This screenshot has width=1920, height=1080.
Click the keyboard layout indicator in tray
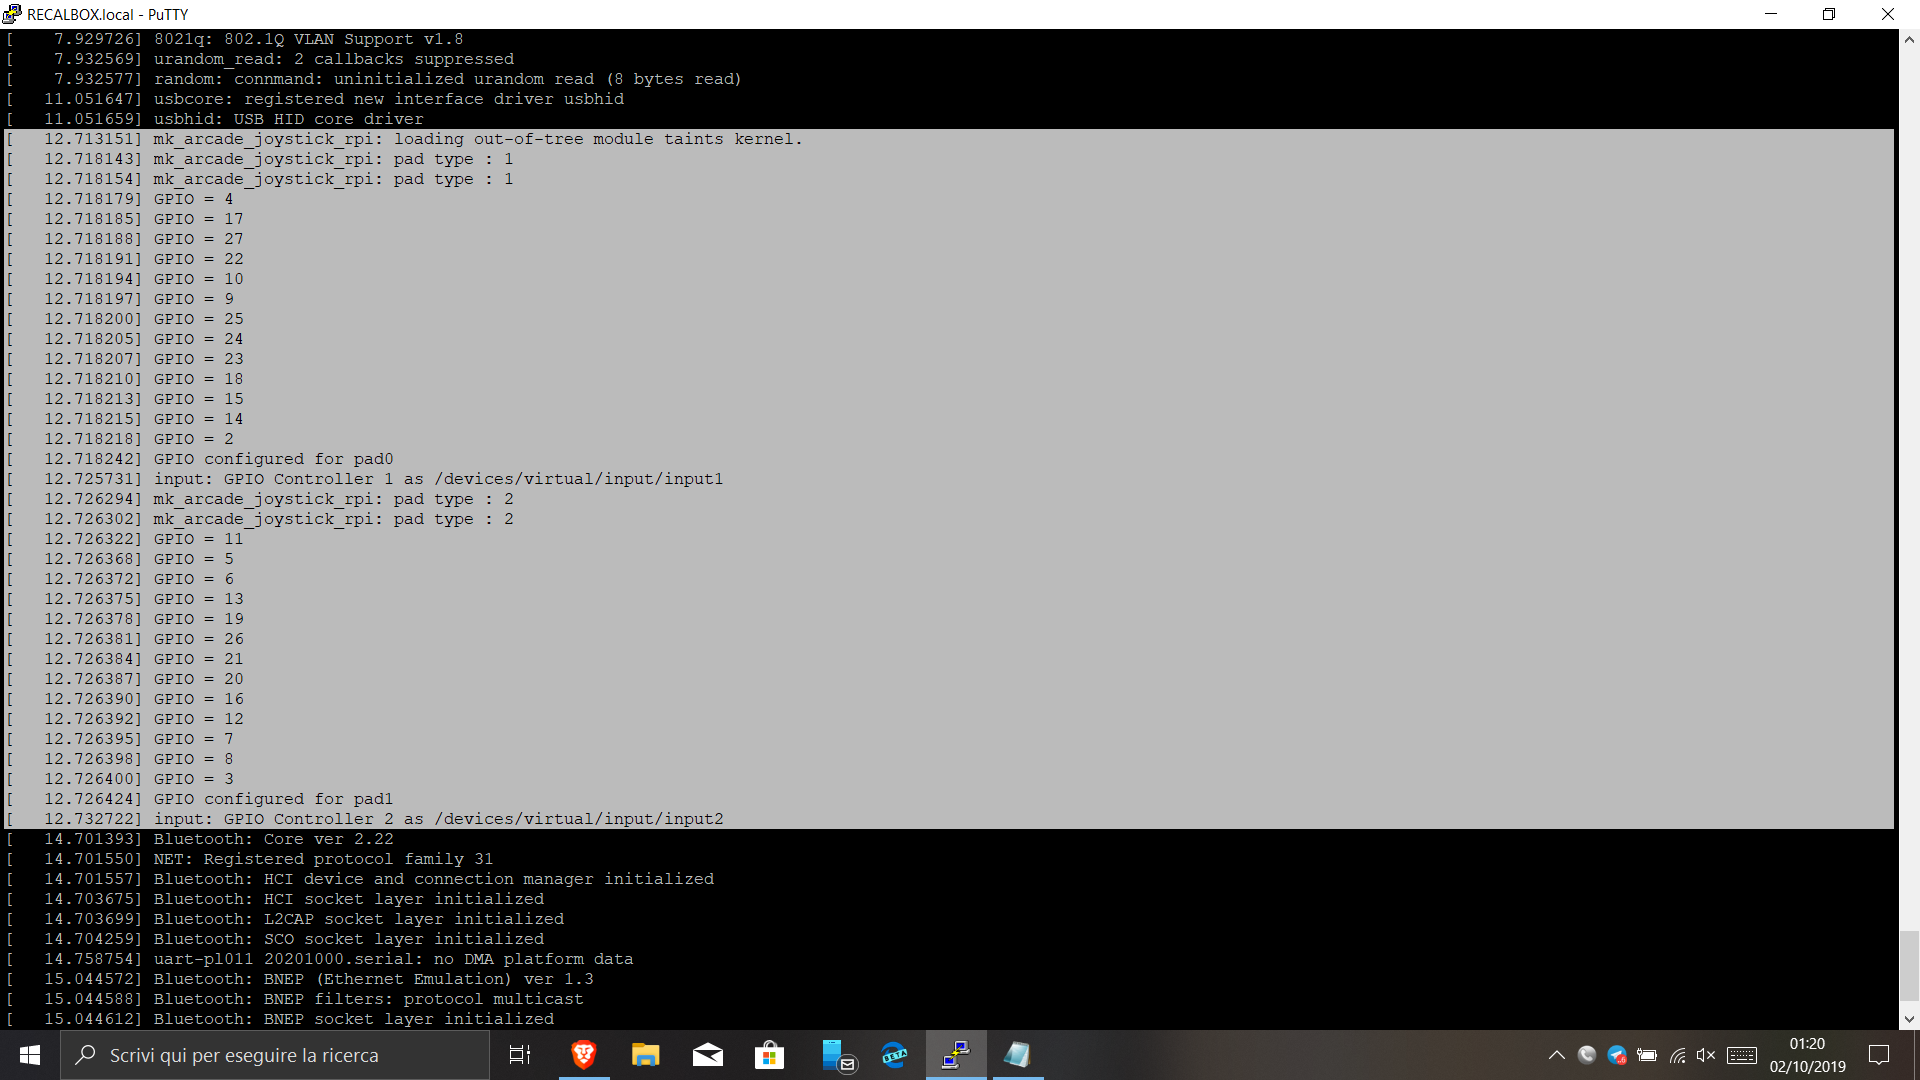pyautogui.click(x=1742, y=1054)
